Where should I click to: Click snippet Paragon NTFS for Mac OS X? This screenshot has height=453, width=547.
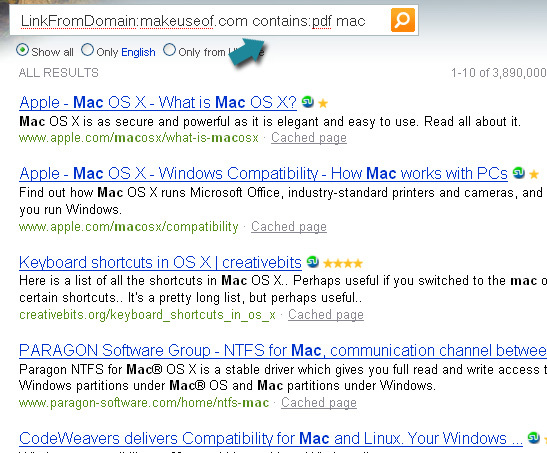(283, 377)
